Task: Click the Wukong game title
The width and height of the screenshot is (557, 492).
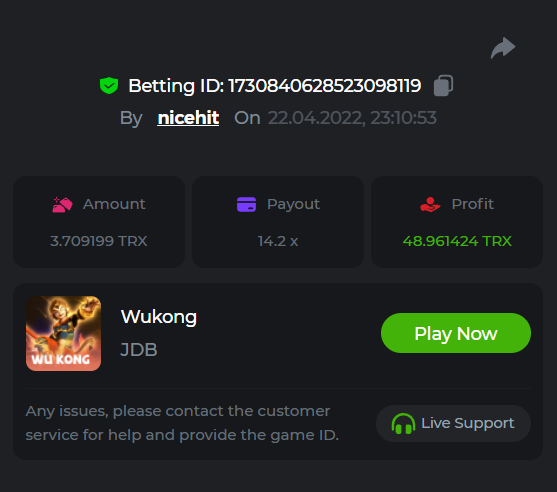Action: click(159, 317)
